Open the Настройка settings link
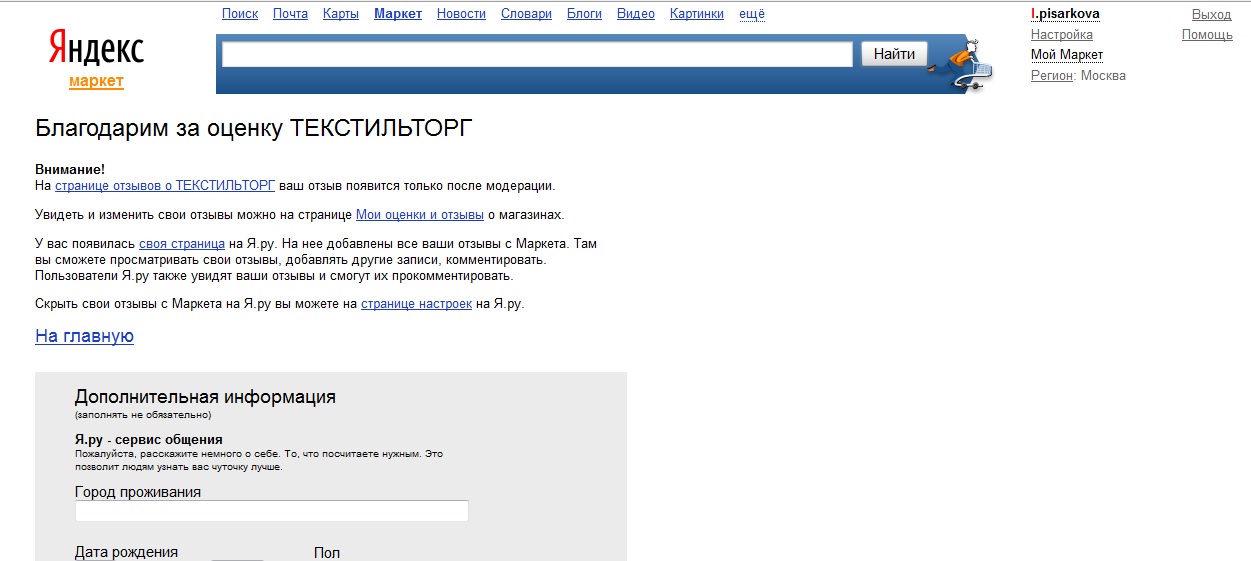The image size is (1251, 561). [1061, 35]
